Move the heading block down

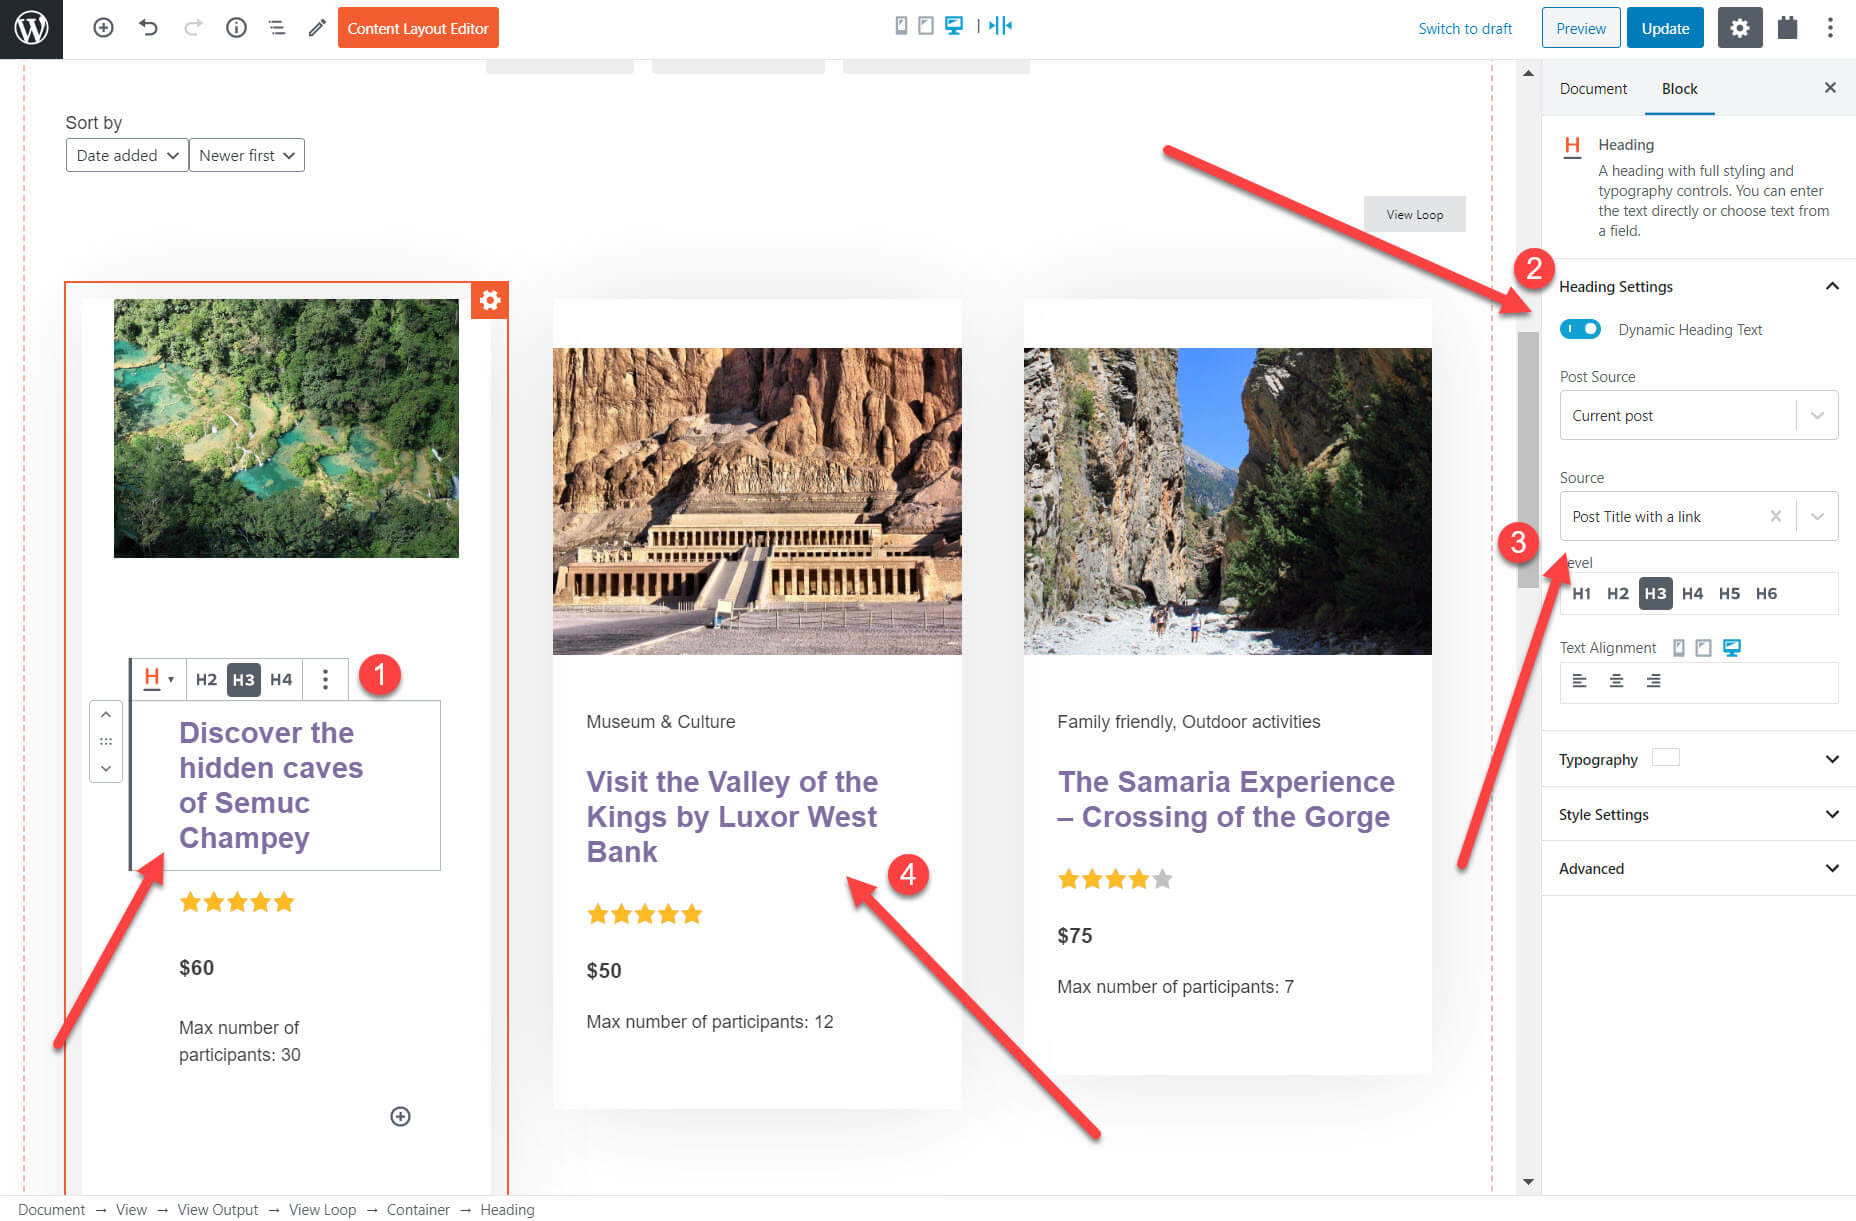pos(106,769)
